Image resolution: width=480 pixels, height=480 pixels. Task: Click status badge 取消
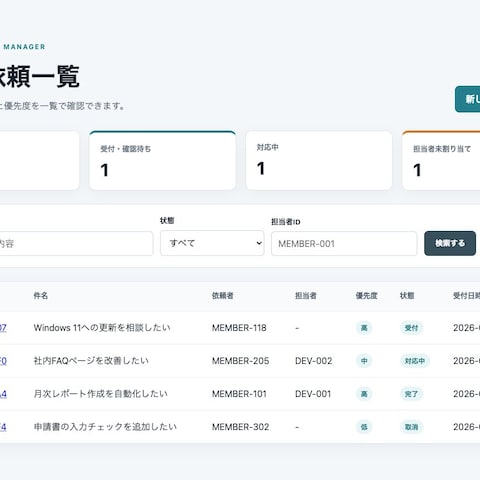click(x=411, y=427)
